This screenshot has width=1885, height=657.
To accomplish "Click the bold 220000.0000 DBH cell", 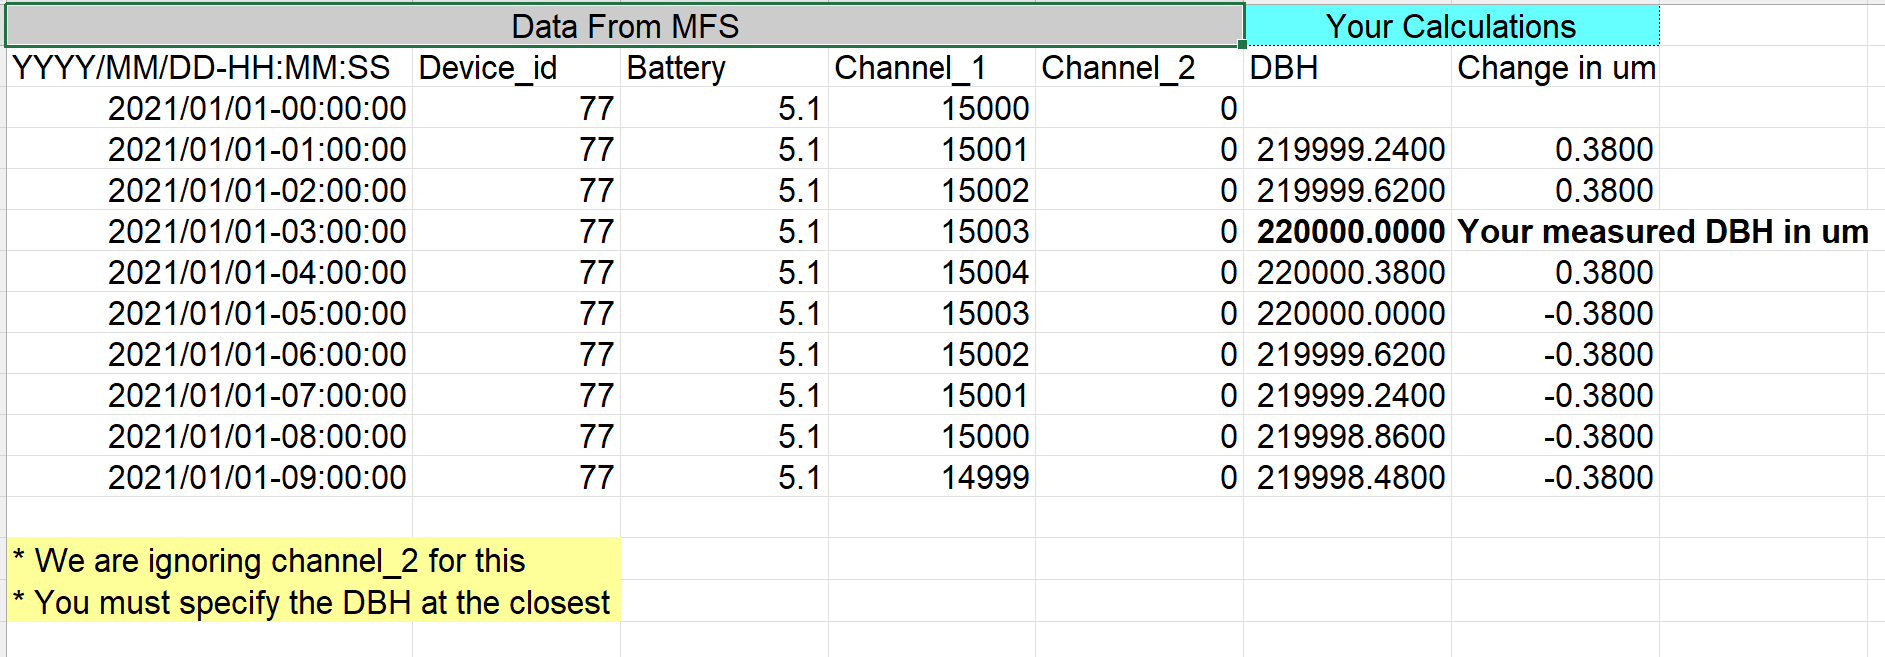I will coord(1349,232).
